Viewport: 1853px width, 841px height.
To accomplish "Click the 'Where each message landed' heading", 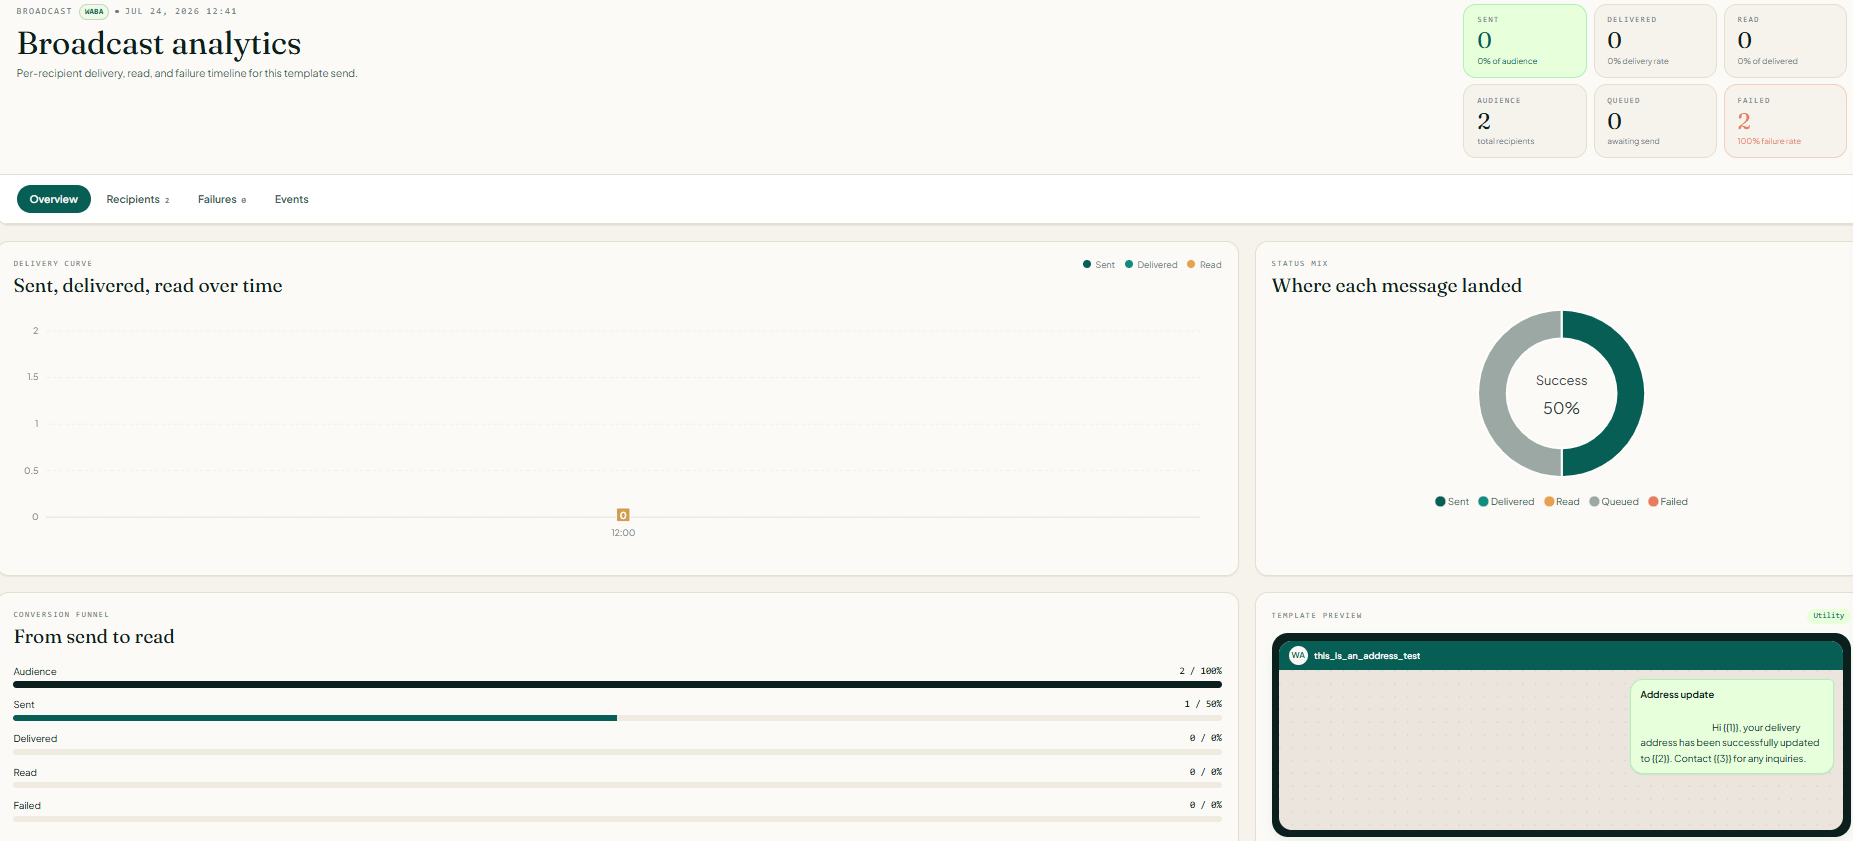I will coord(1397,286).
